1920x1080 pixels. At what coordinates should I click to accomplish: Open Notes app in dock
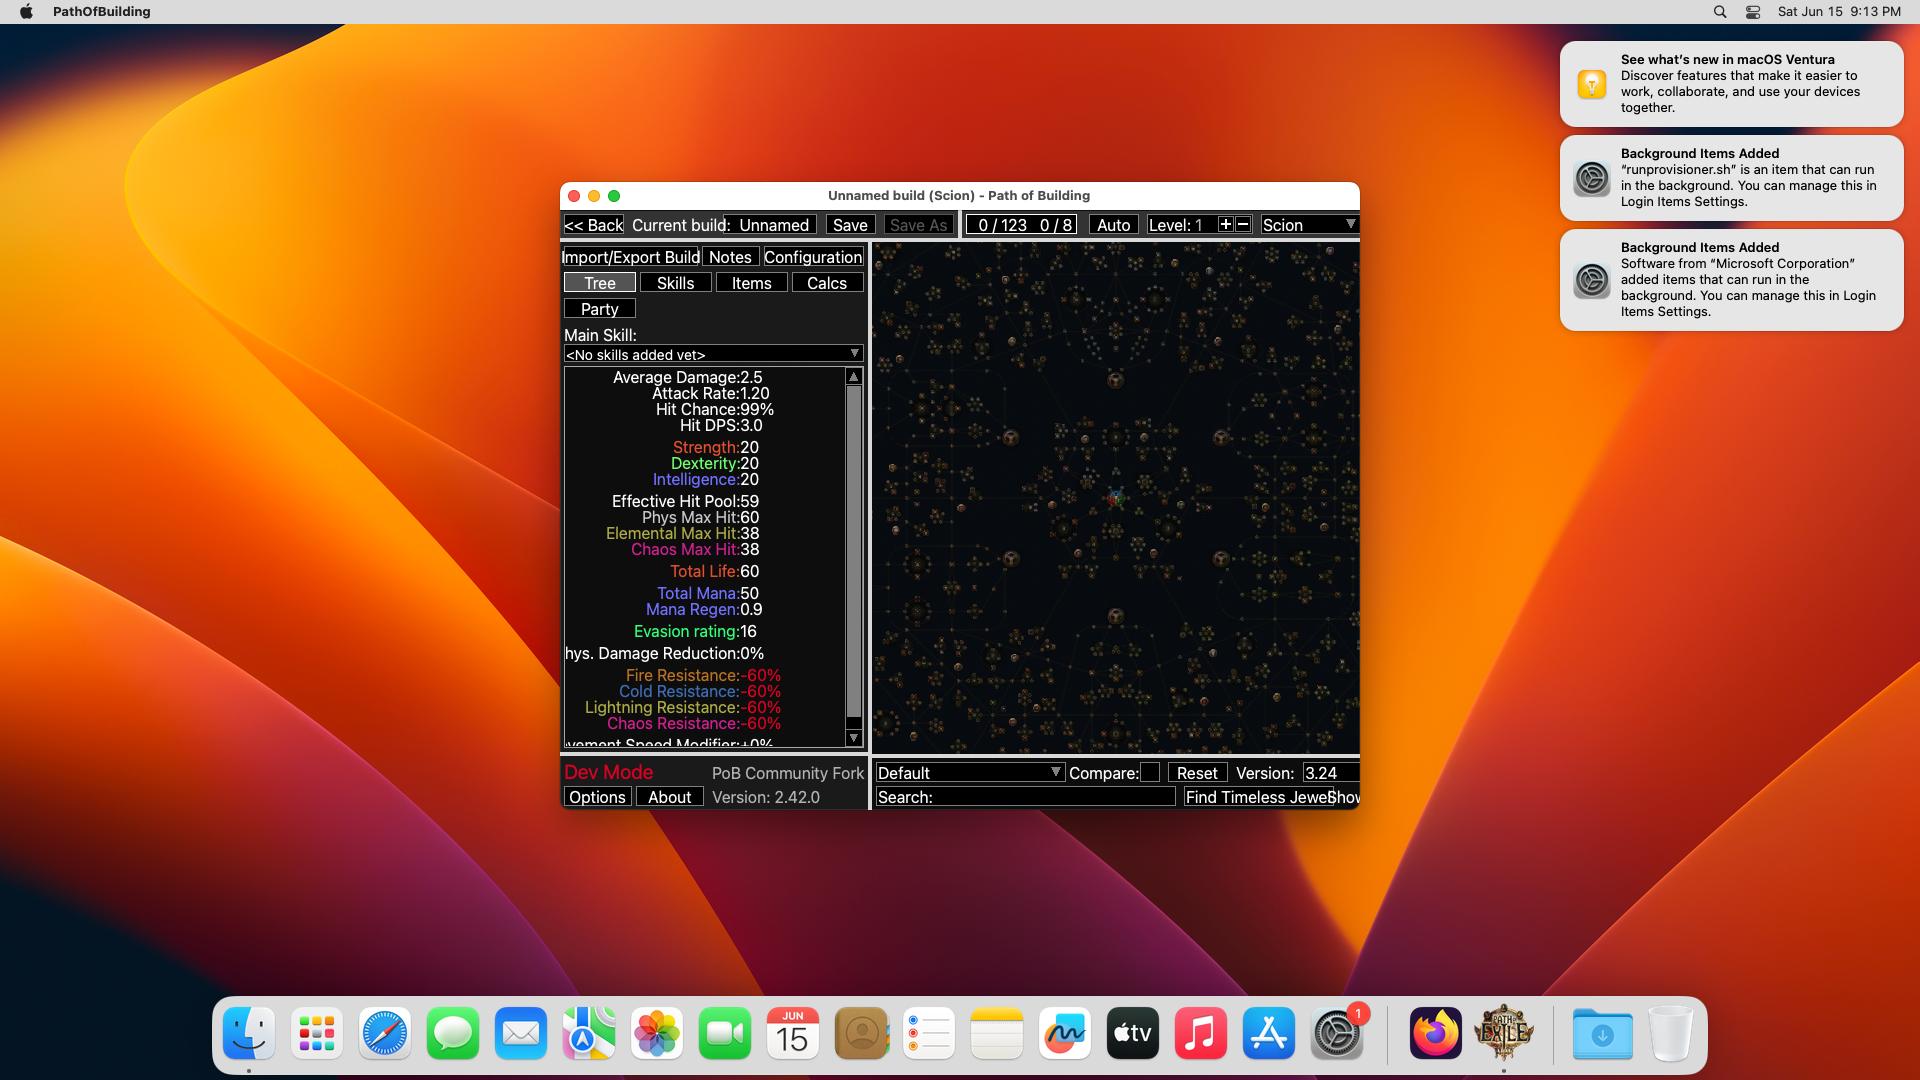tap(997, 1033)
